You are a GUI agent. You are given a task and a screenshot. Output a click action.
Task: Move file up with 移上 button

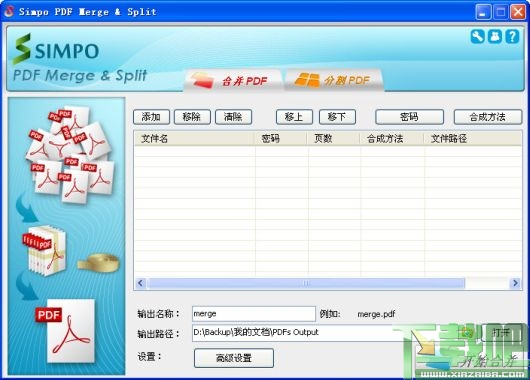(294, 117)
